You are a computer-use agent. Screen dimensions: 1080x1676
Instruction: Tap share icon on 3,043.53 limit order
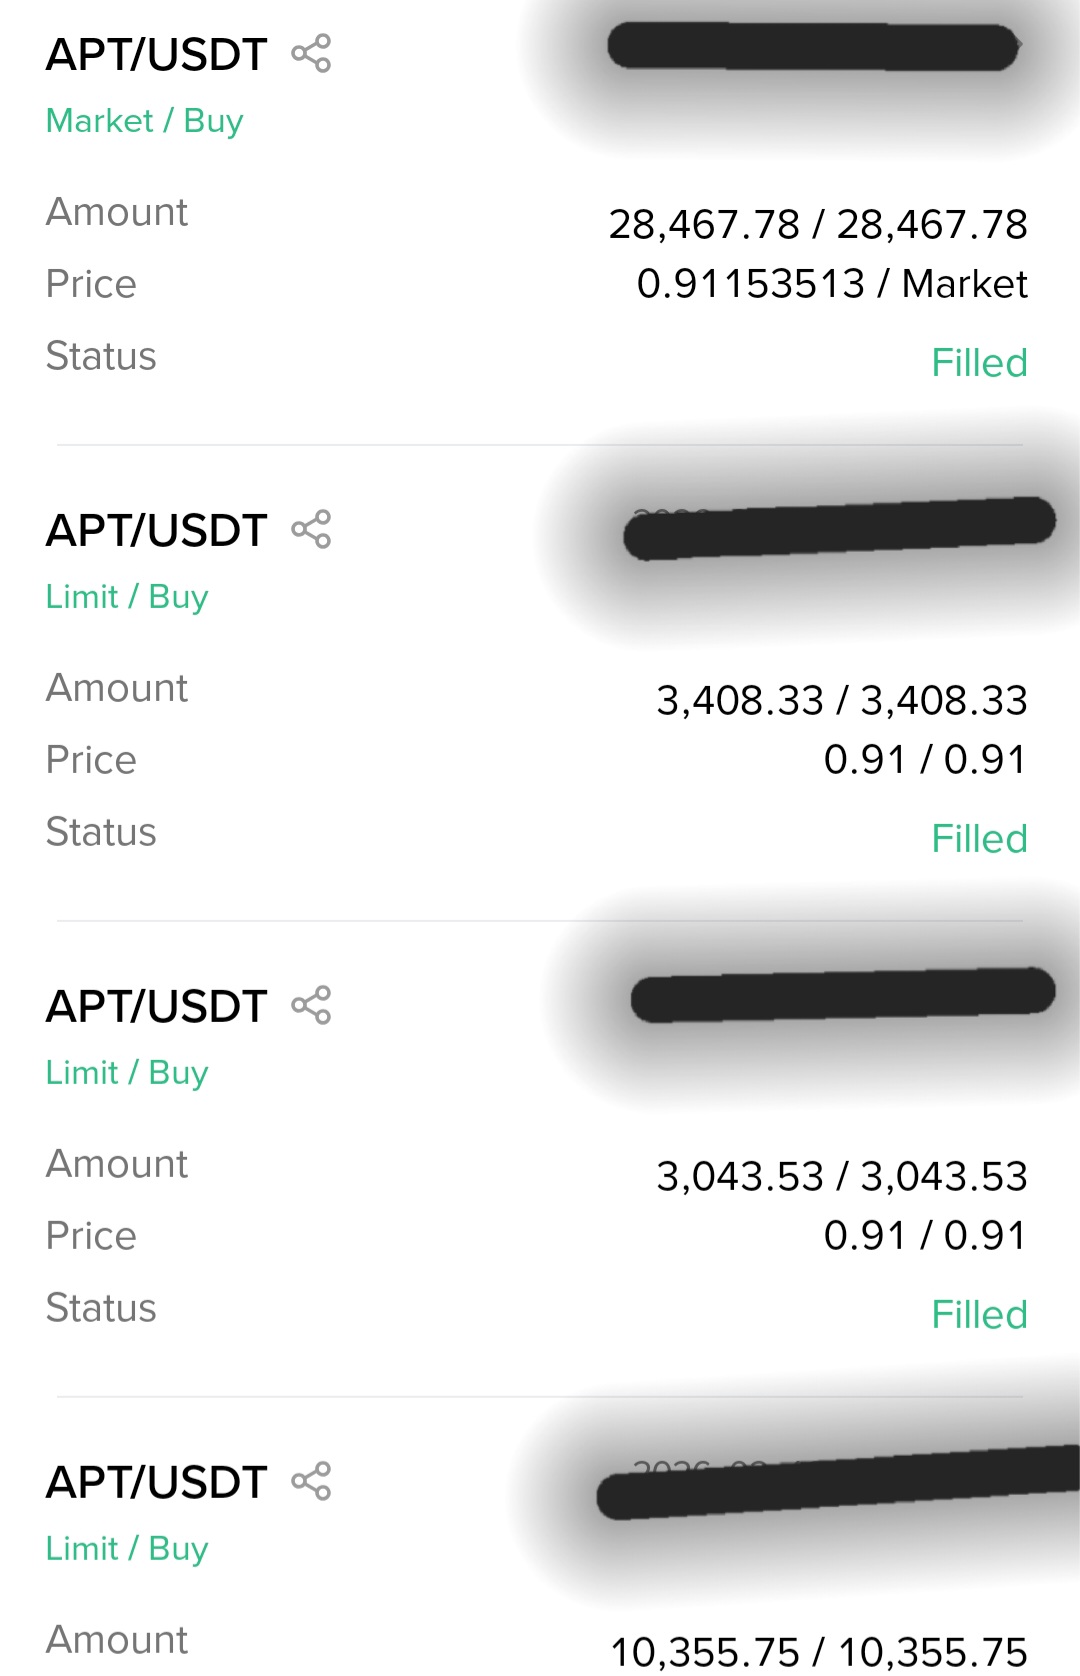click(311, 1006)
